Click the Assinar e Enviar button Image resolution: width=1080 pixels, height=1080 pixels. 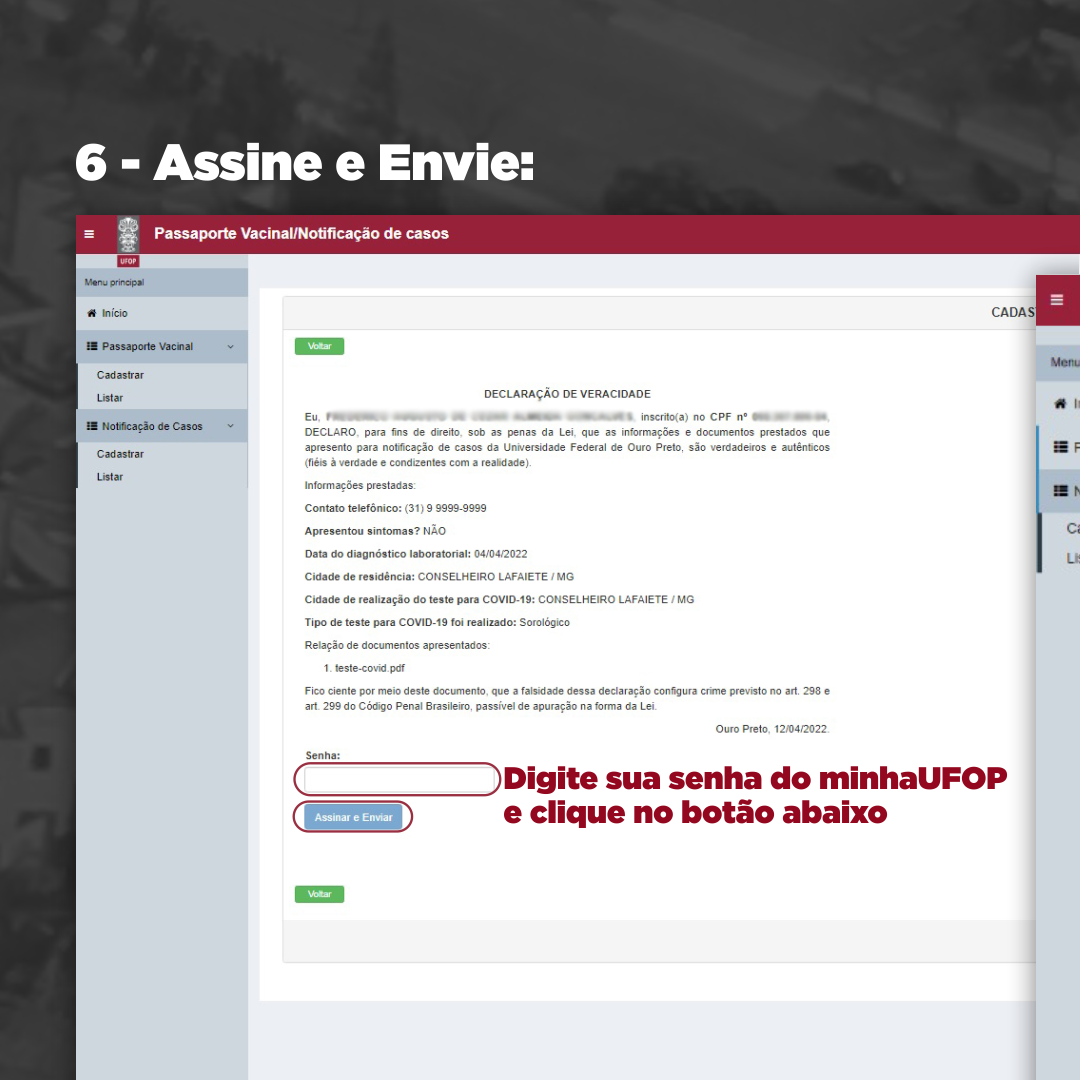click(353, 818)
